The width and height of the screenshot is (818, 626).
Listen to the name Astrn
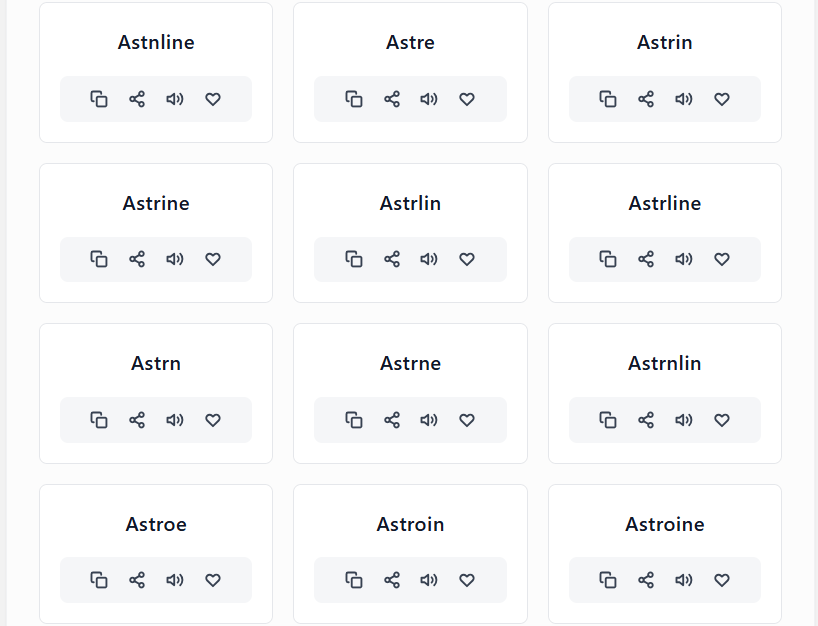pos(175,420)
